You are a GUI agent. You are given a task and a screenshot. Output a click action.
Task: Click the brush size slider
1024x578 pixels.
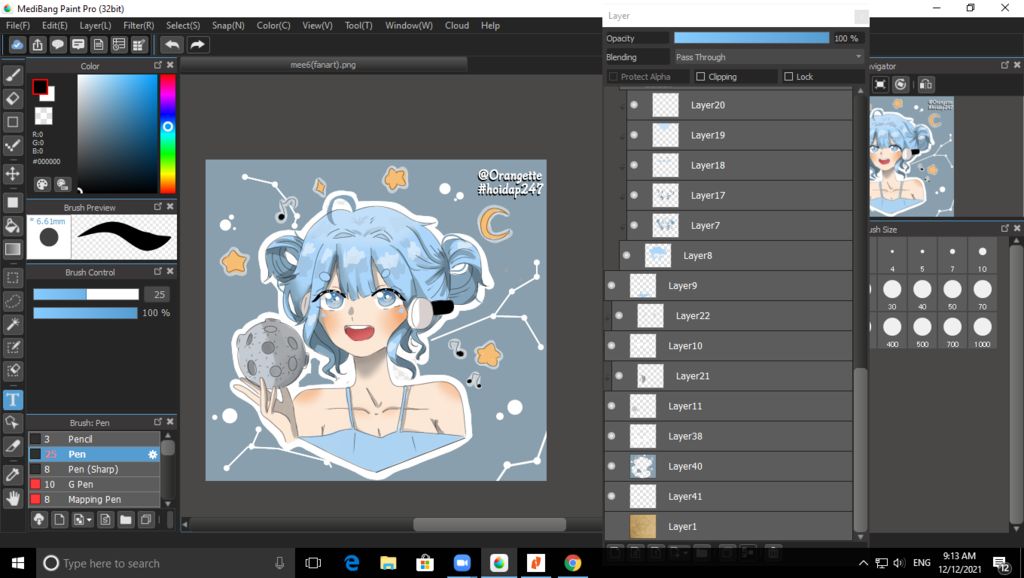[86, 294]
